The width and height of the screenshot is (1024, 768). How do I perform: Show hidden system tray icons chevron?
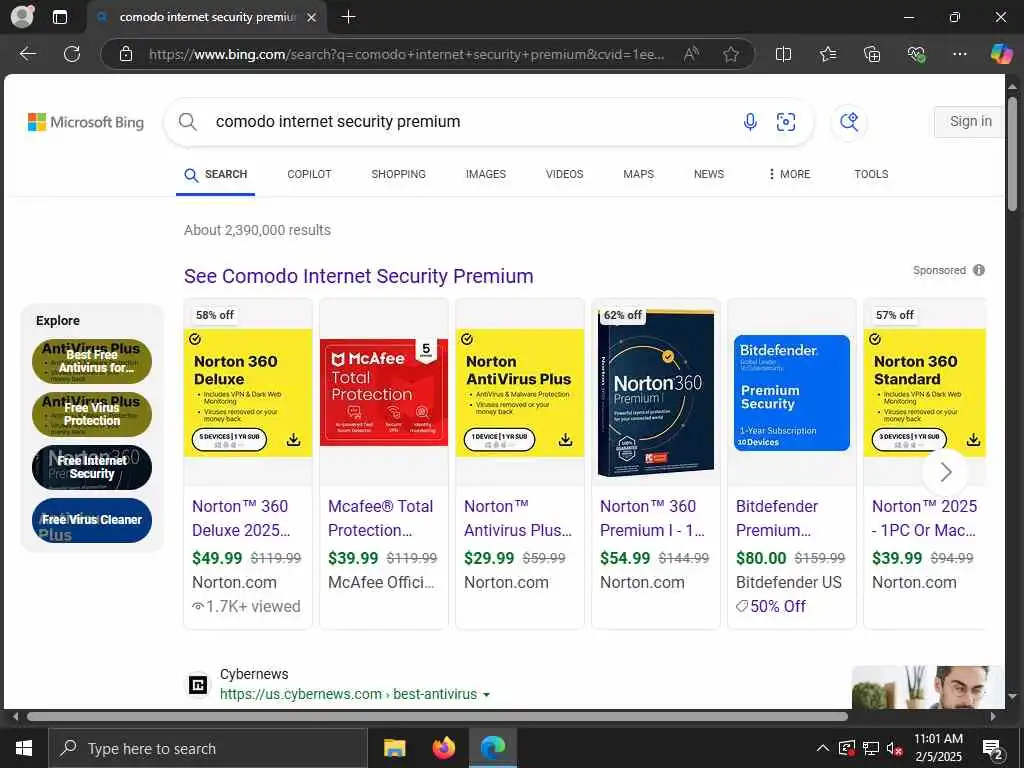pos(823,748)
